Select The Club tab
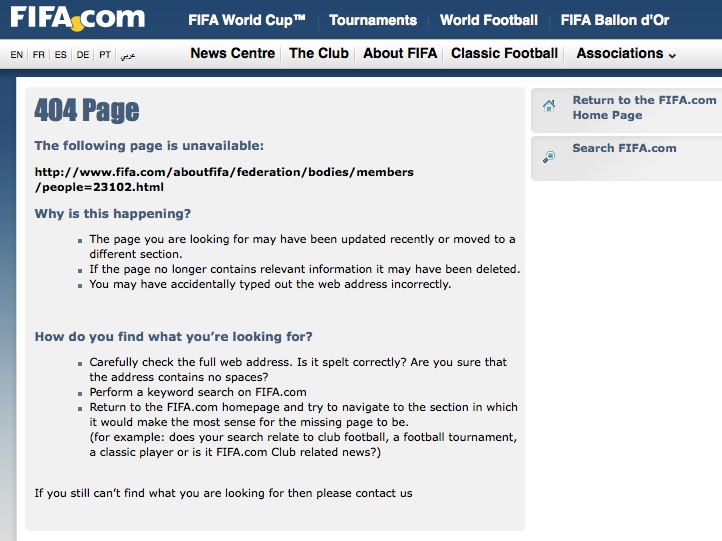The width and height of the screenshot is (722, 541). (x=319, y=53)
